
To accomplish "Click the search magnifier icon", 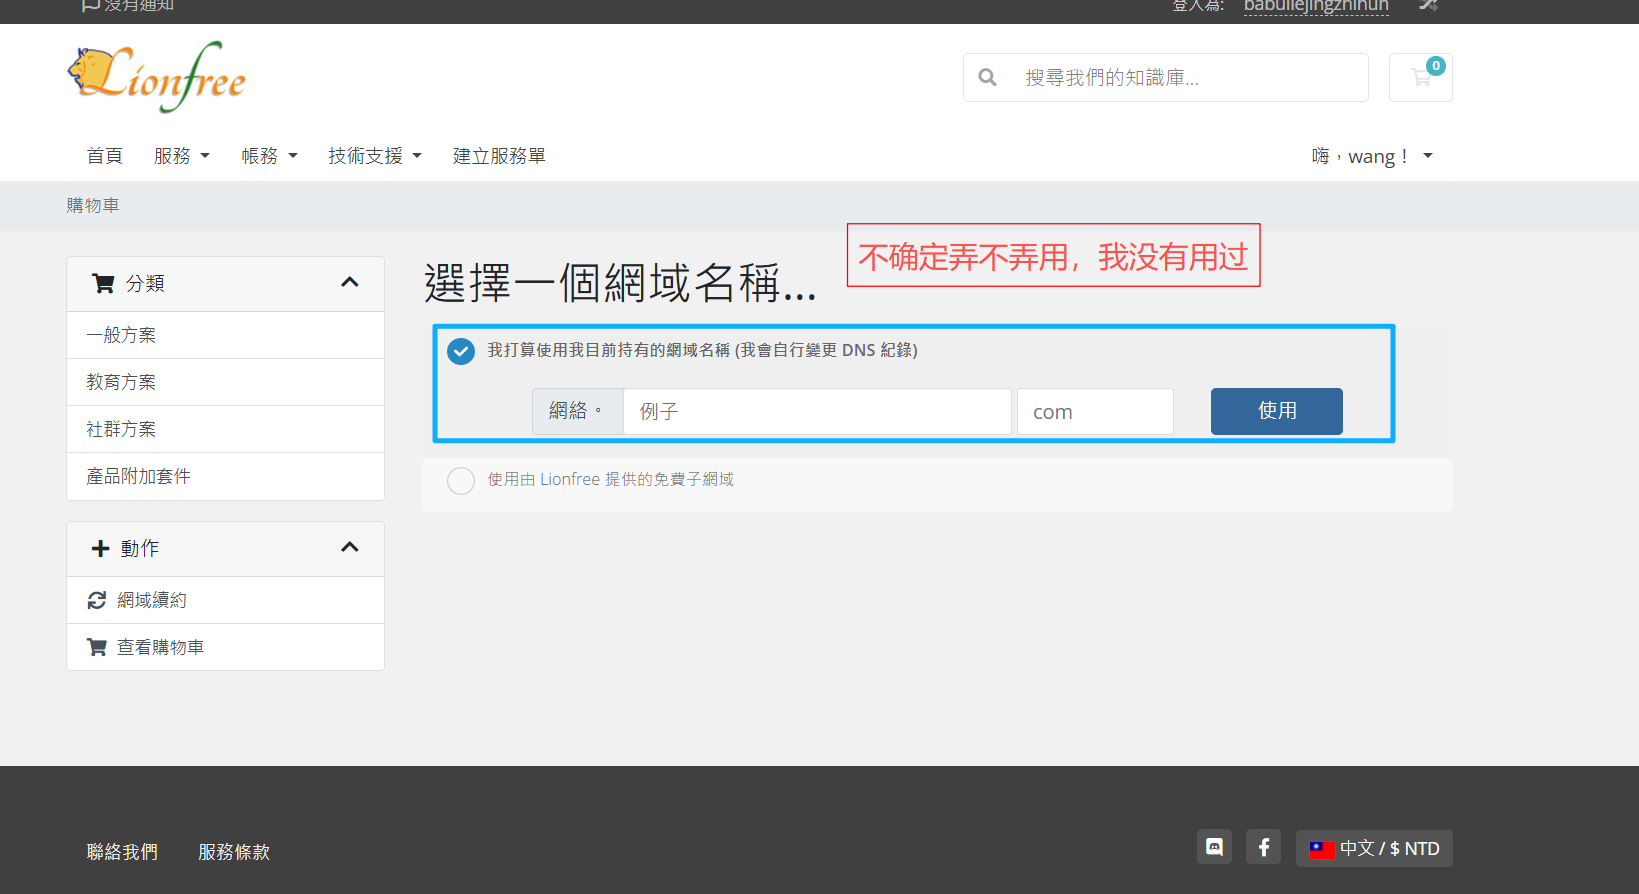I will point(987,77).
